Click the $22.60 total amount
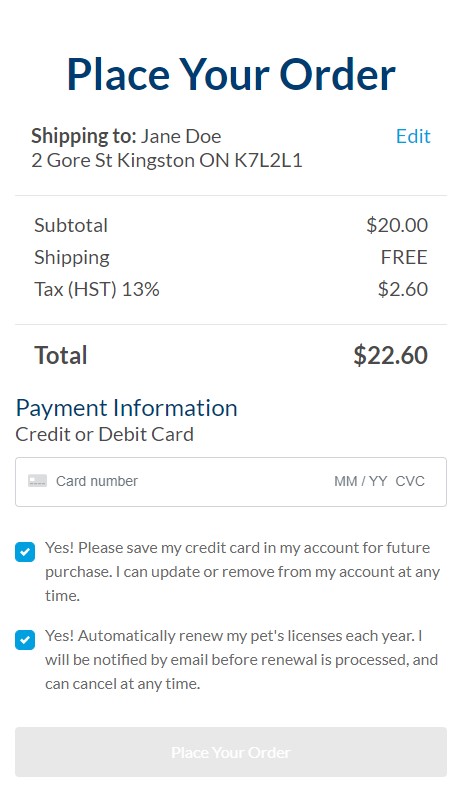This screenshot has width=458, height=804. click(x=390, y=355)
